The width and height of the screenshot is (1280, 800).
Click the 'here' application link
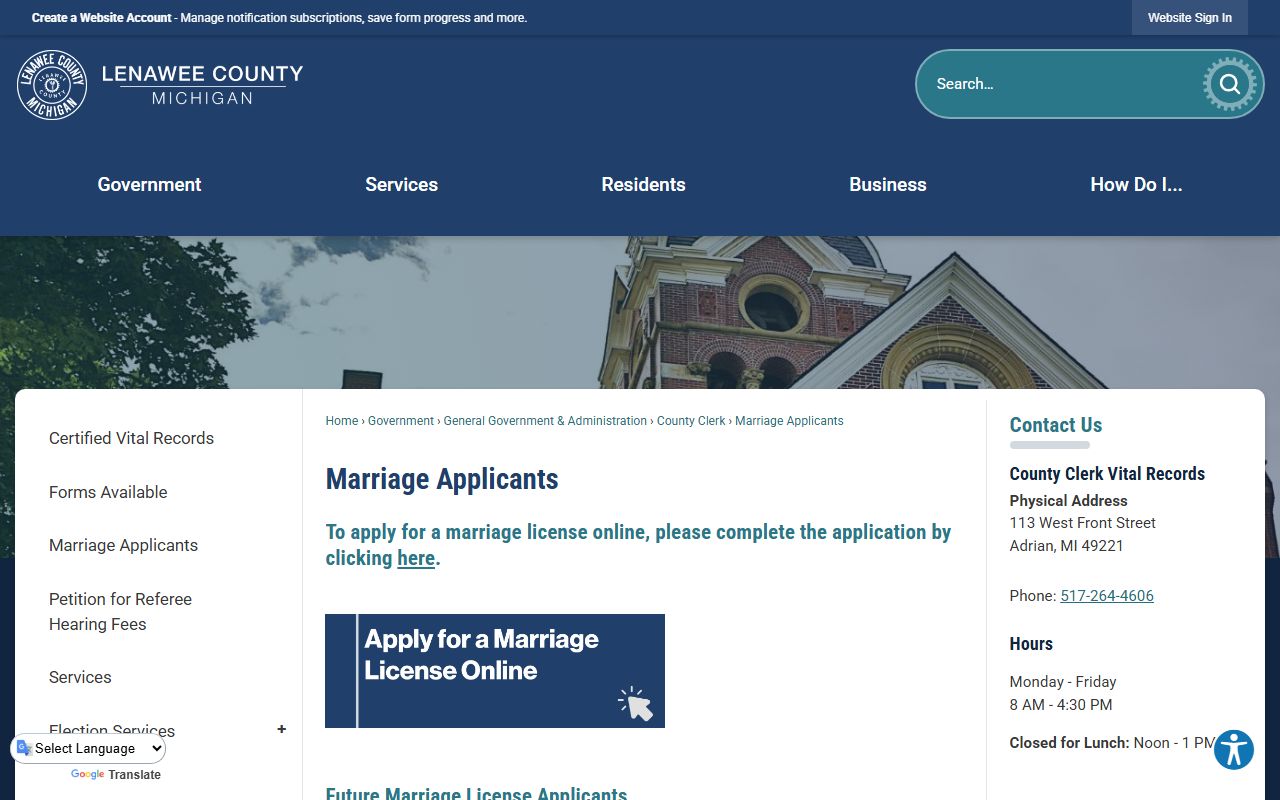click(416, 558)
